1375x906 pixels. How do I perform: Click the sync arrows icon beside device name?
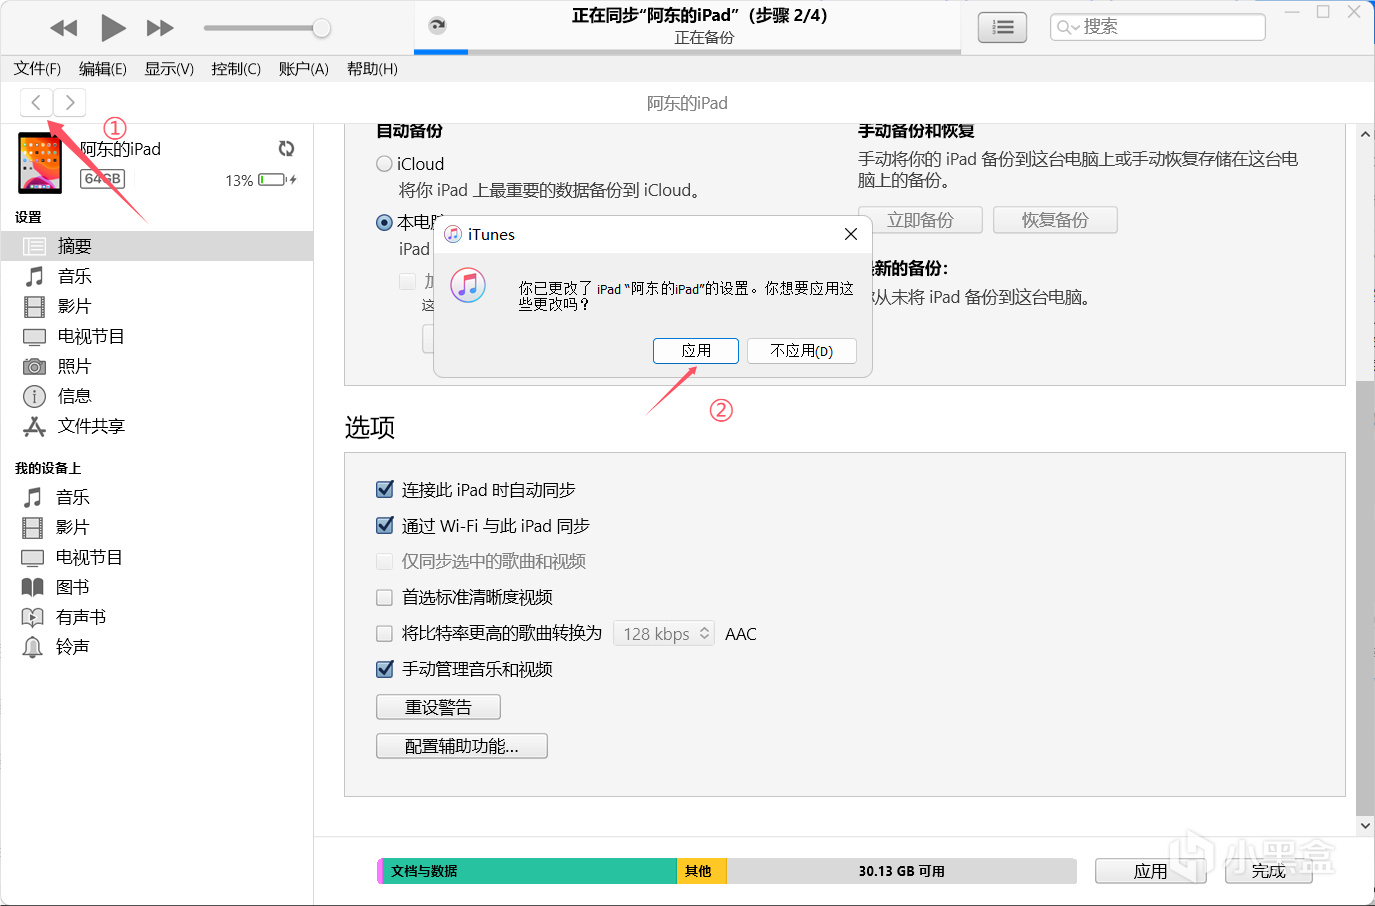pyautogui.click(x=286, y=149)
